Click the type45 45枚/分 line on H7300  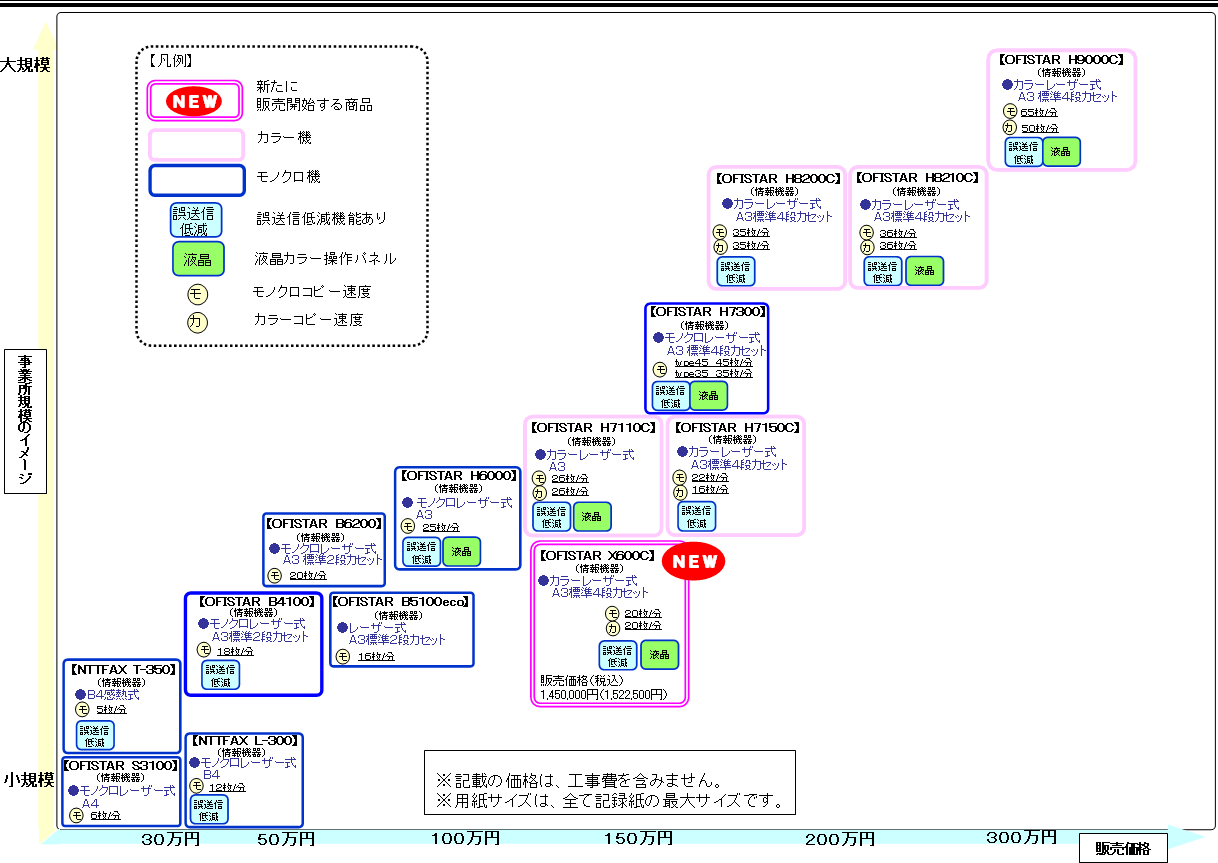(713, 363)
